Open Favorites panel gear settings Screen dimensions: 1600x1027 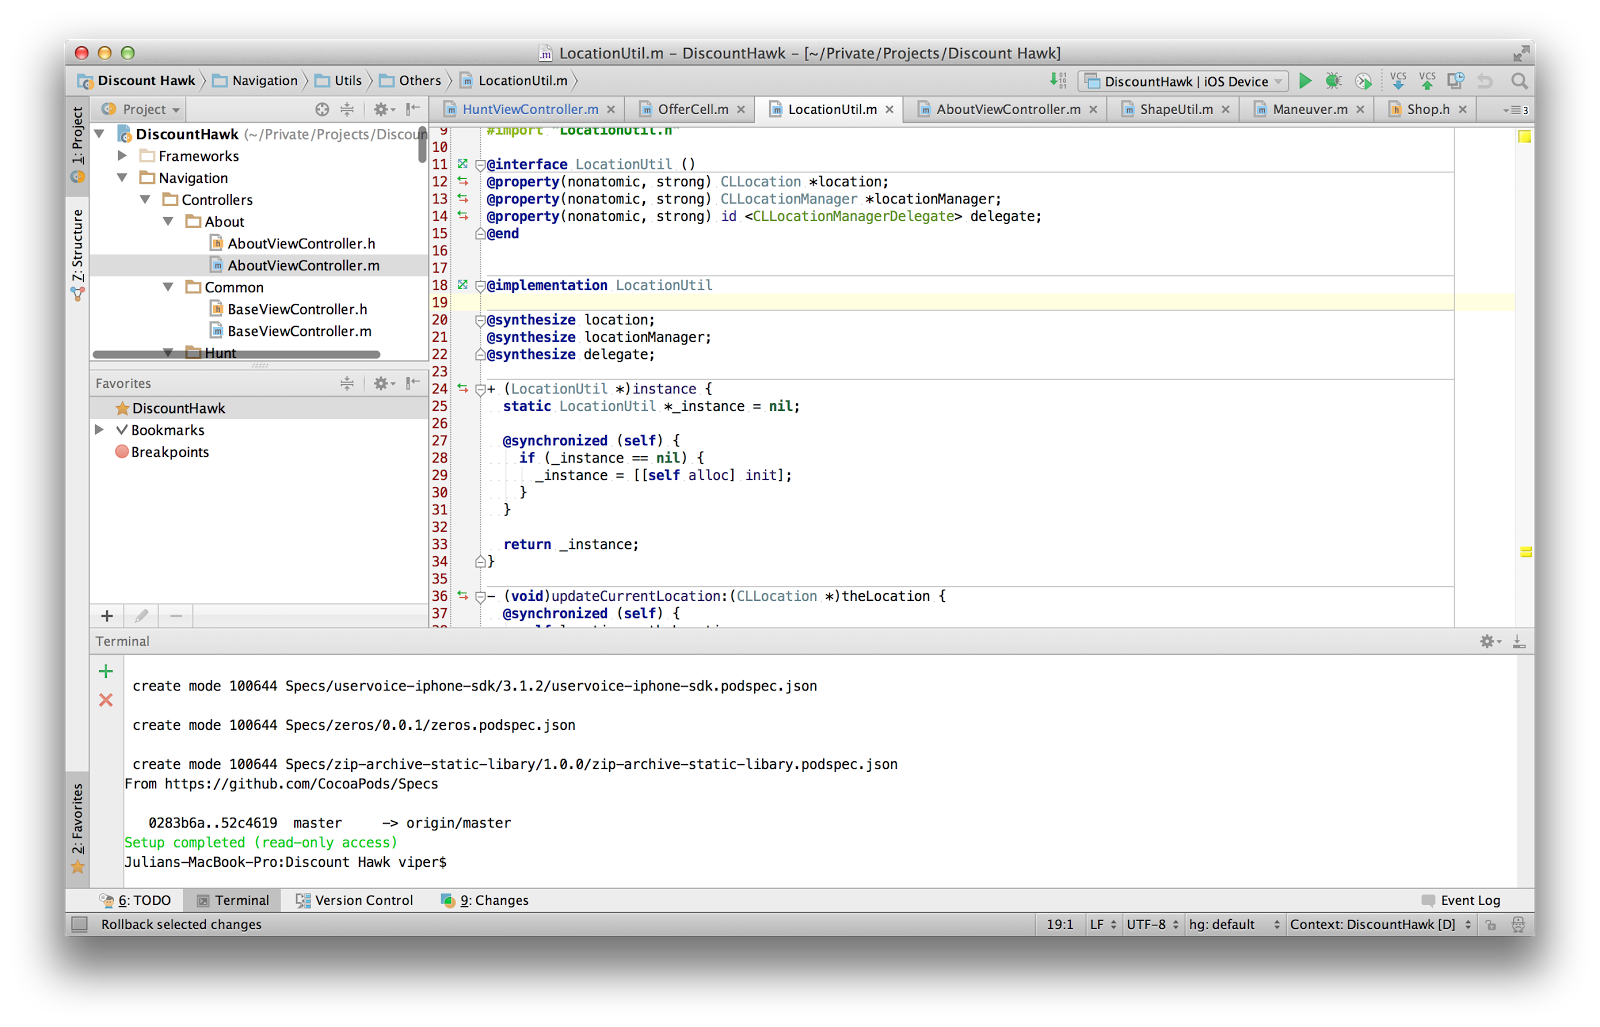pyautogui.click(x=384, y=383)
